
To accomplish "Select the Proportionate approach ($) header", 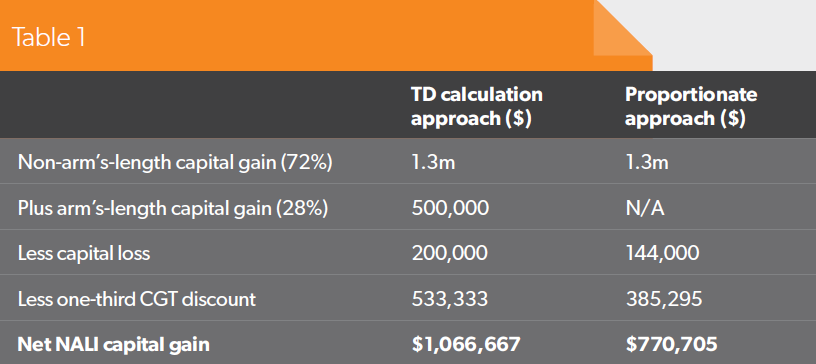I will pos(691,106).
